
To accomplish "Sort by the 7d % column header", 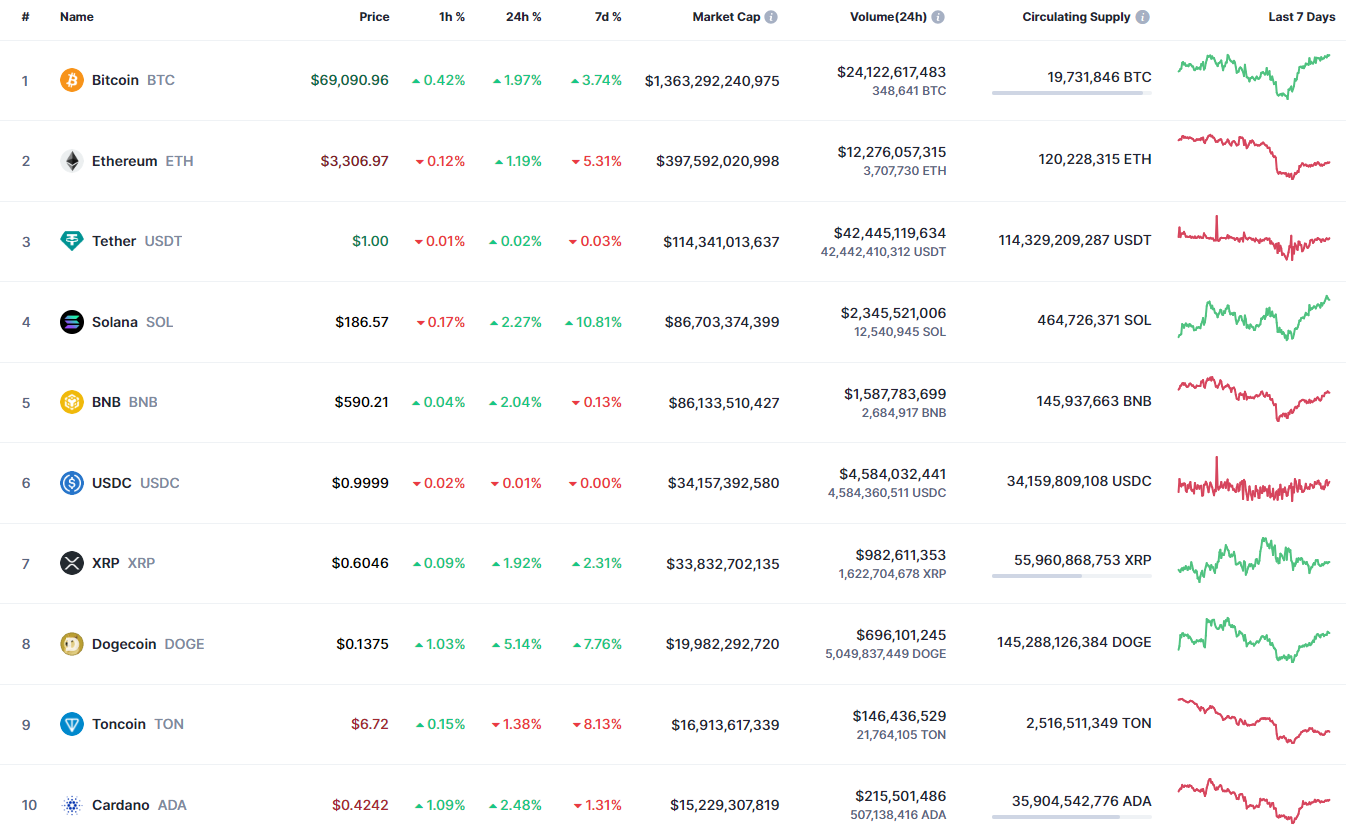I will tap(605, 17).
